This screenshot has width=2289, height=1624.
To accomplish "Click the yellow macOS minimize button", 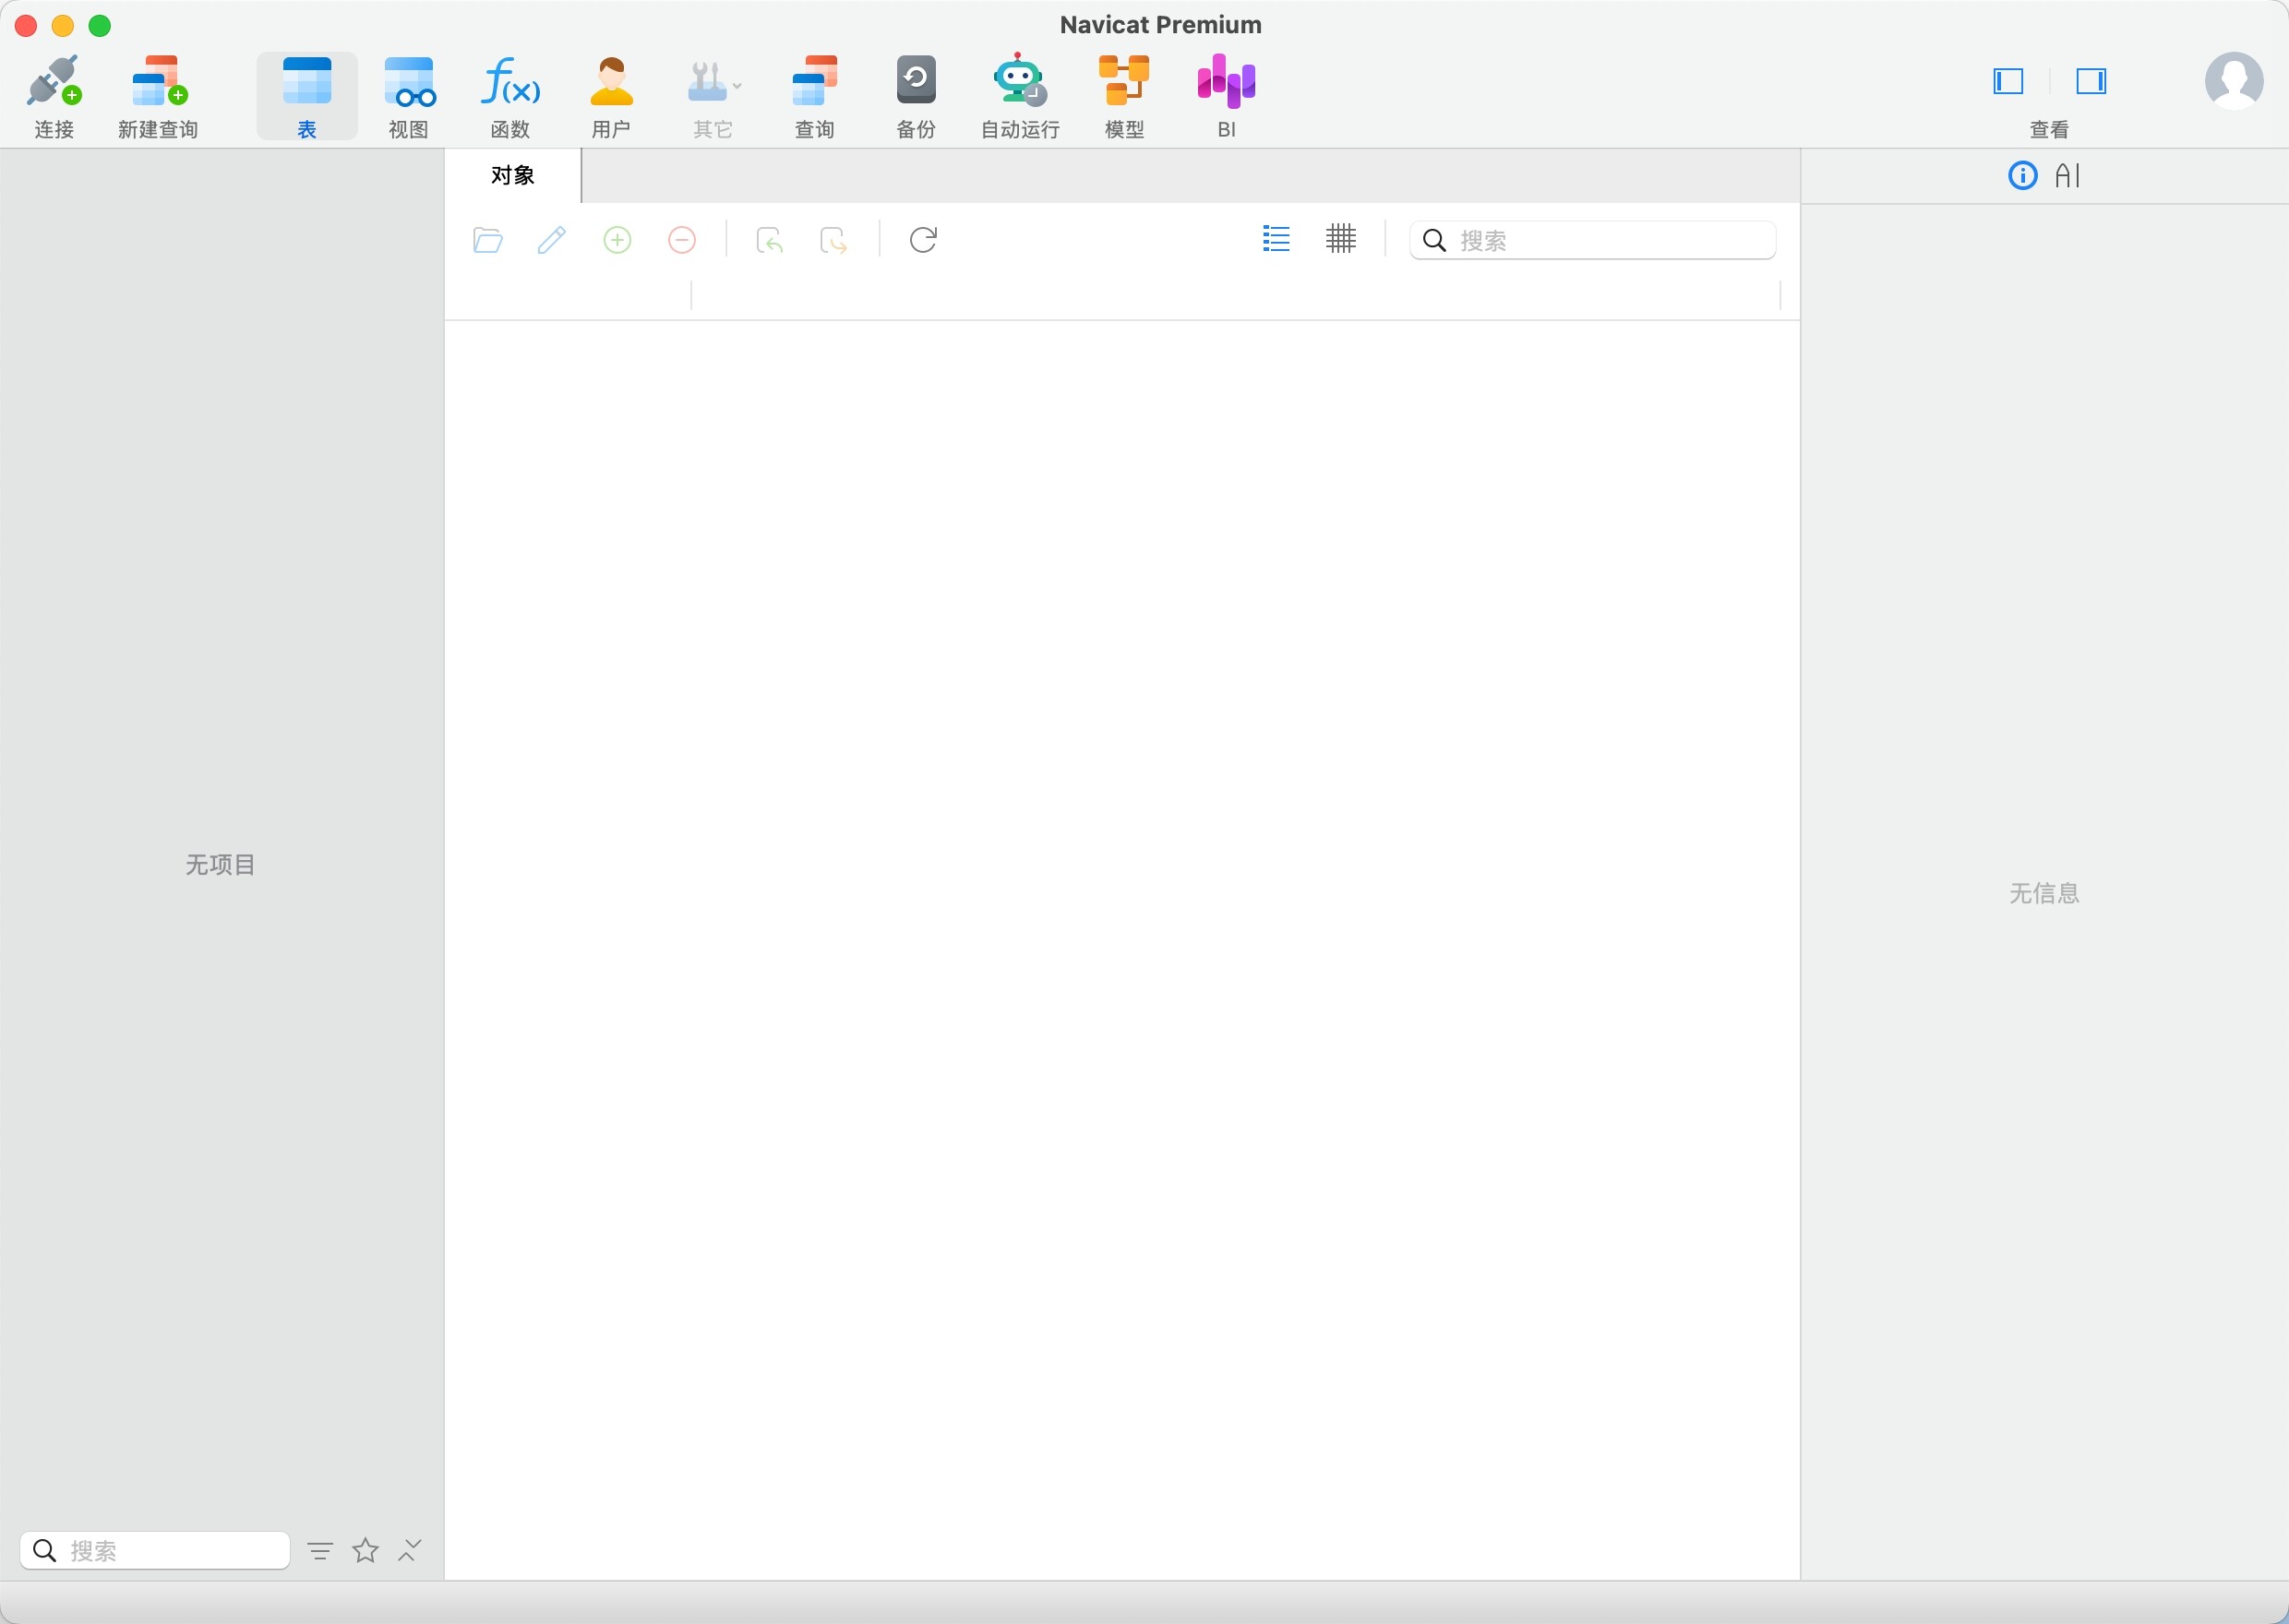I will pyautogui.click(x=63, y=25).
